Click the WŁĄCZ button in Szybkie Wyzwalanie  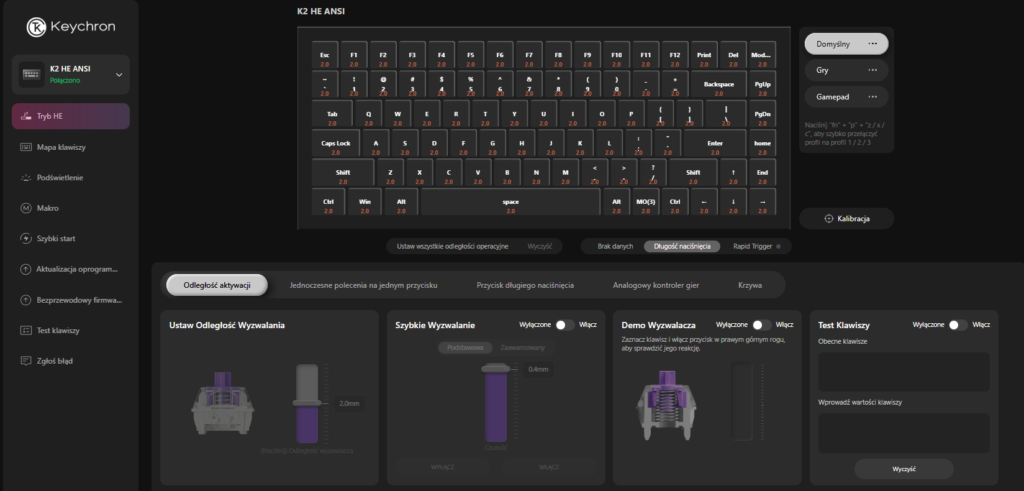[549, 467]
